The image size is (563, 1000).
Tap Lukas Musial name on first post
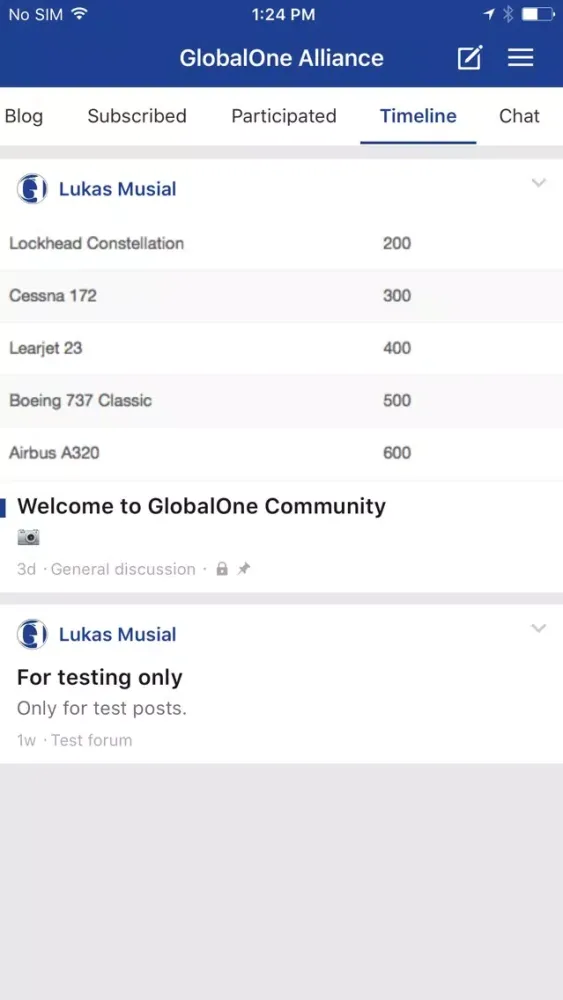pos(118,189)
